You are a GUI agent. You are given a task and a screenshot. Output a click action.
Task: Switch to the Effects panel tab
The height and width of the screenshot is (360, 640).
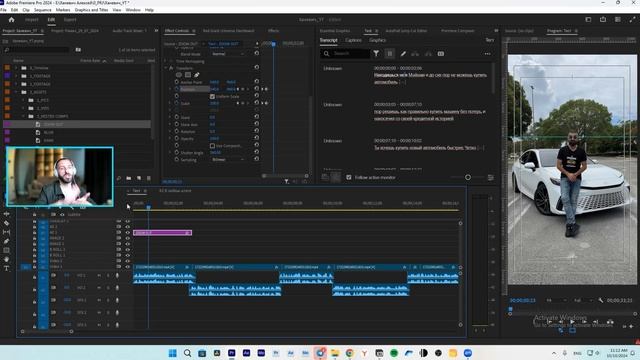pos(273,31)
